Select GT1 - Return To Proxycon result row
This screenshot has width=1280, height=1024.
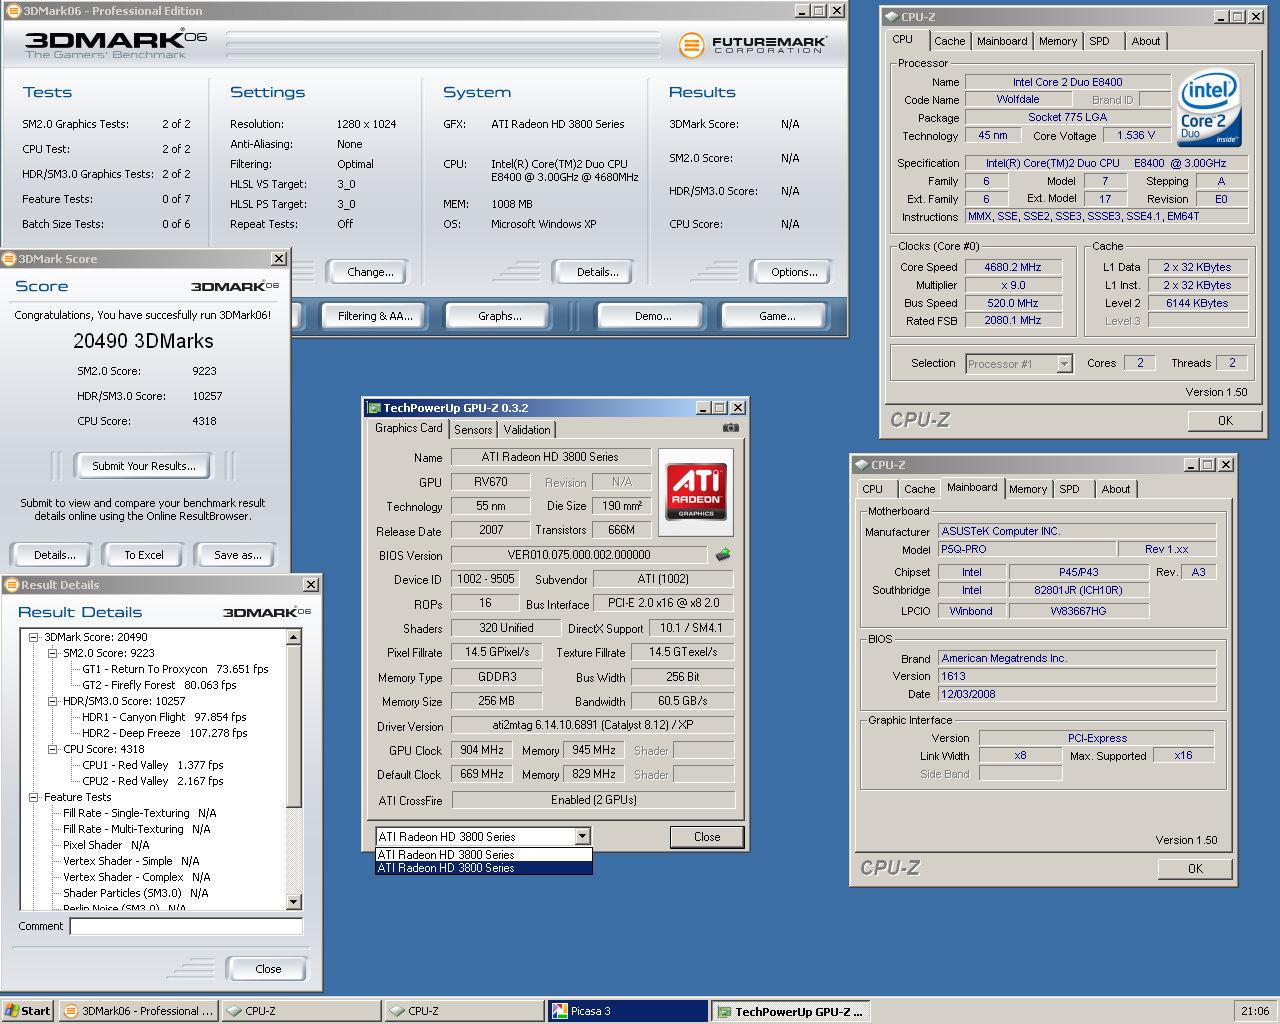click(175, 669)
